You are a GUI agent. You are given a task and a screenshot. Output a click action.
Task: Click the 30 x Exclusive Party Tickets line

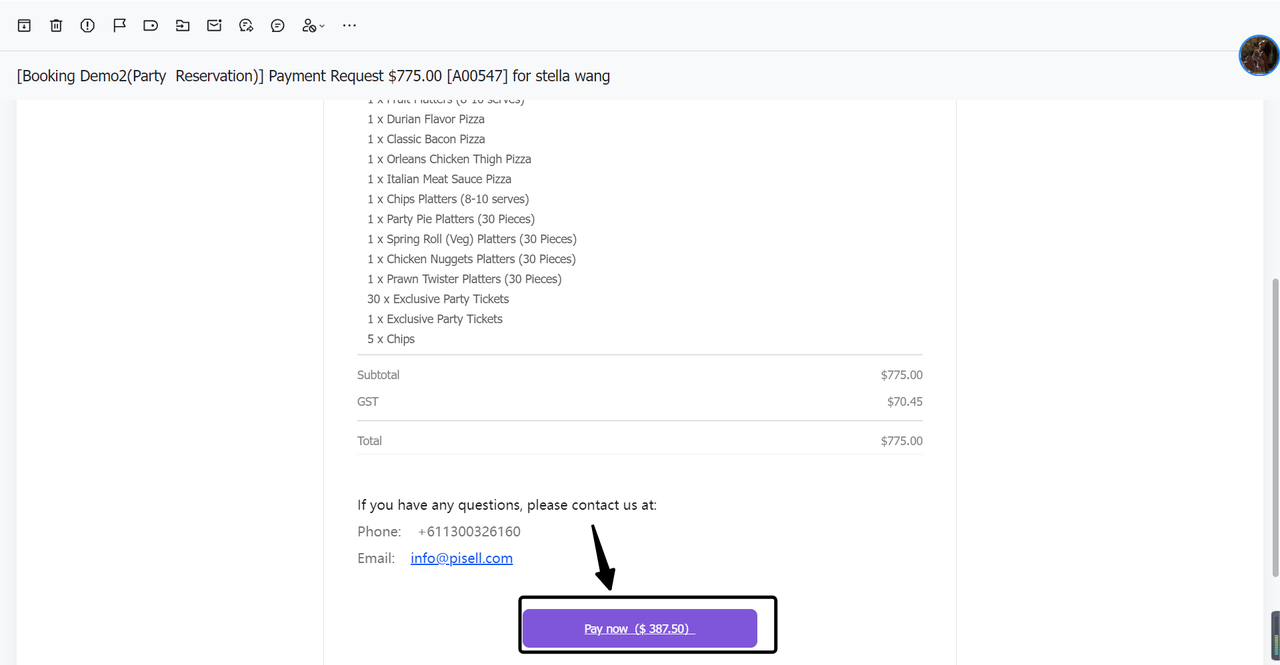[438, 299]
